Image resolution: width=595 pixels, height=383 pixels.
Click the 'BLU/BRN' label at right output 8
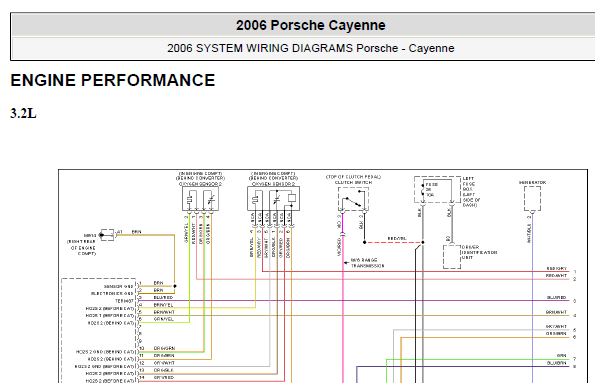tap(557, 363)
